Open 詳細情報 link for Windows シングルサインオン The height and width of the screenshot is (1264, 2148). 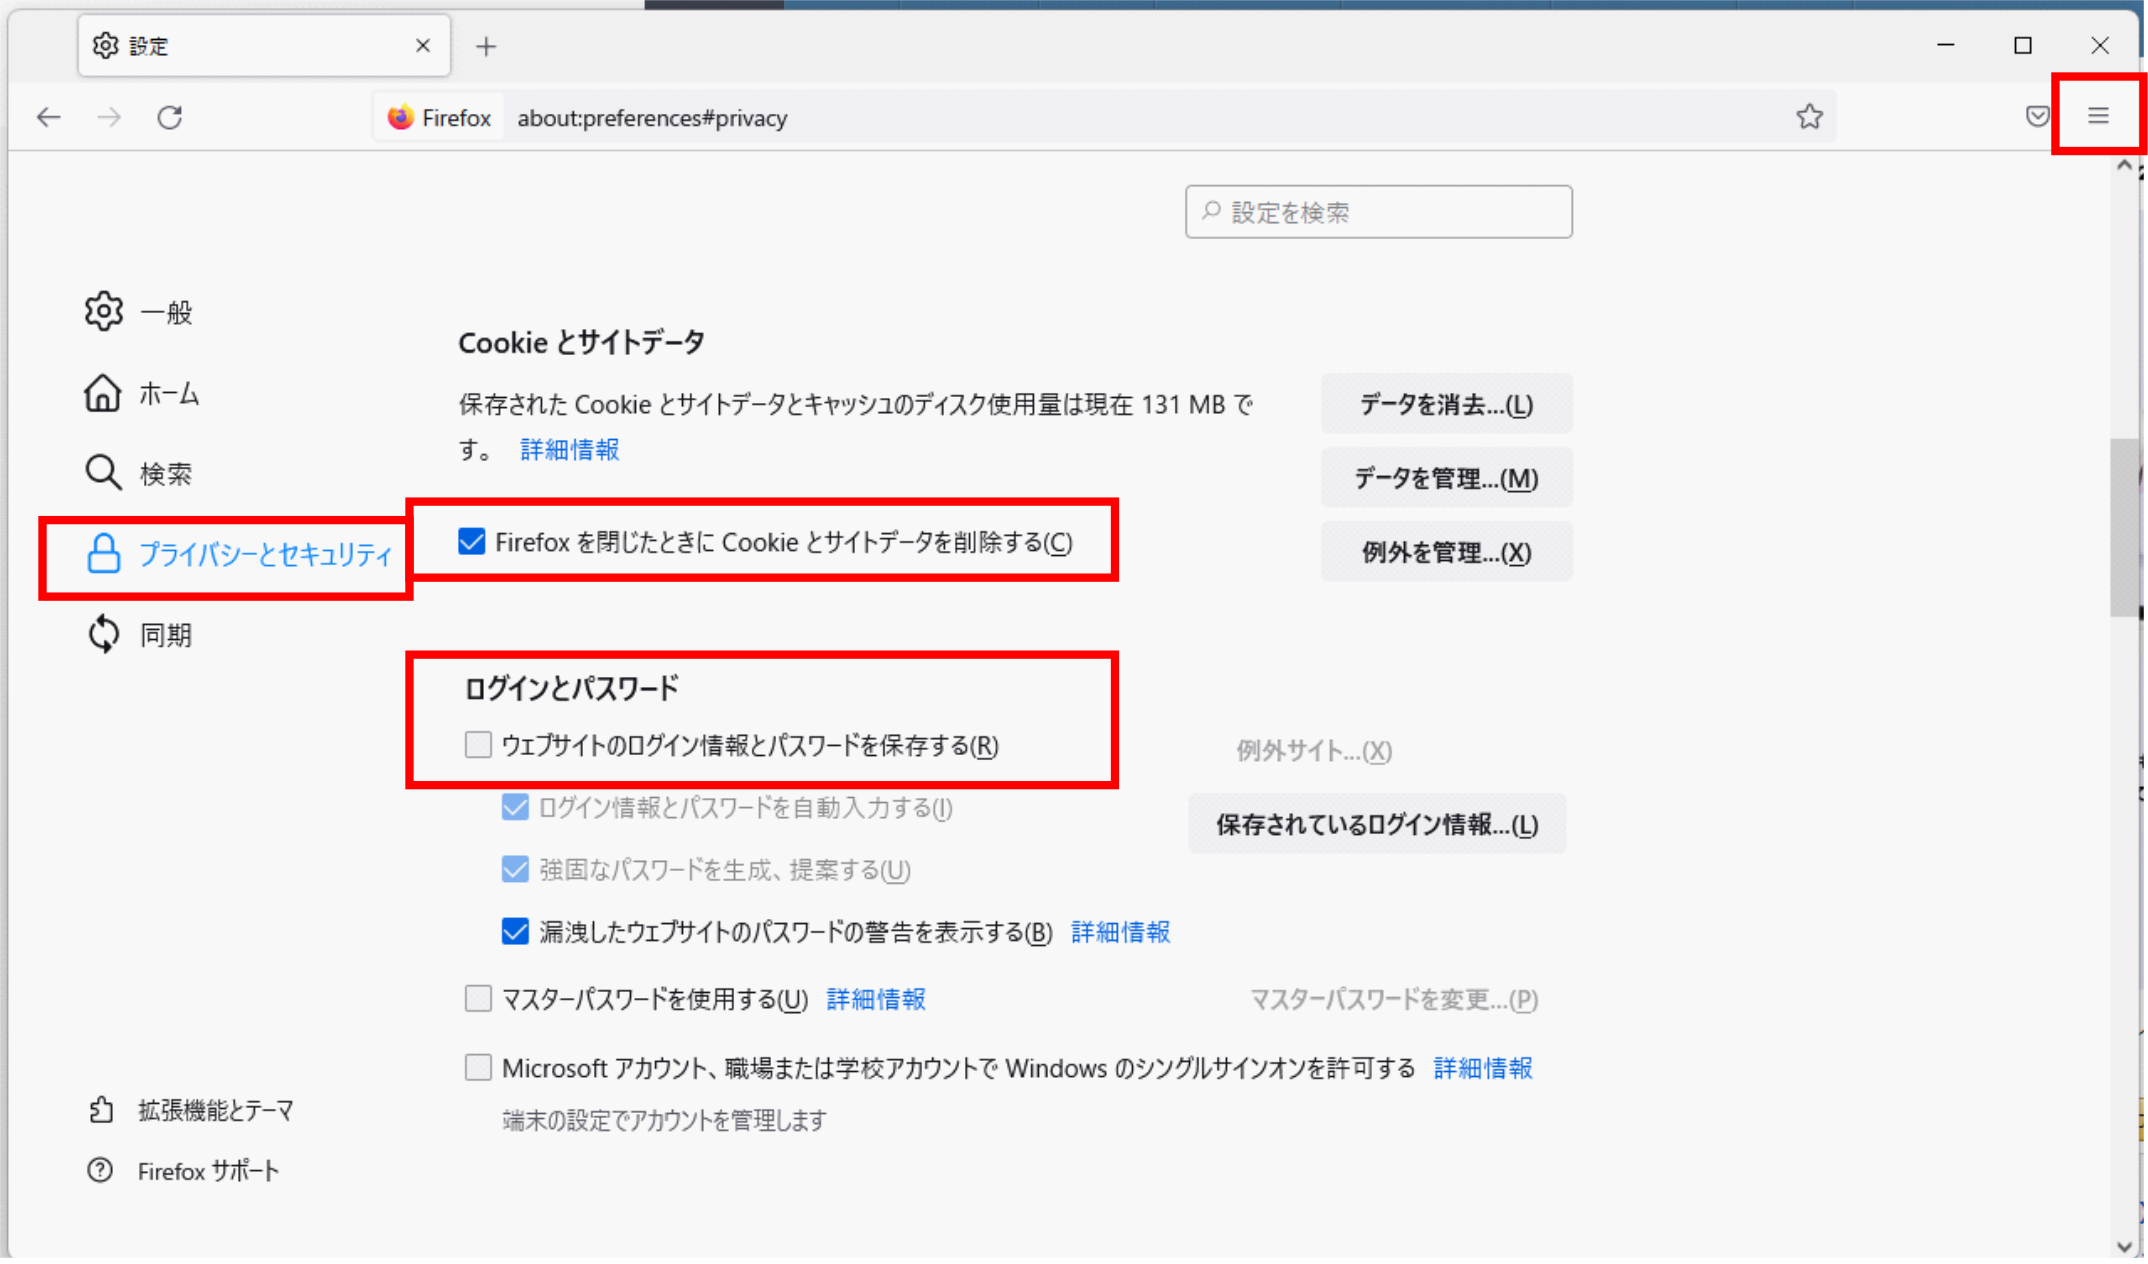(x=1483, y=1068)
